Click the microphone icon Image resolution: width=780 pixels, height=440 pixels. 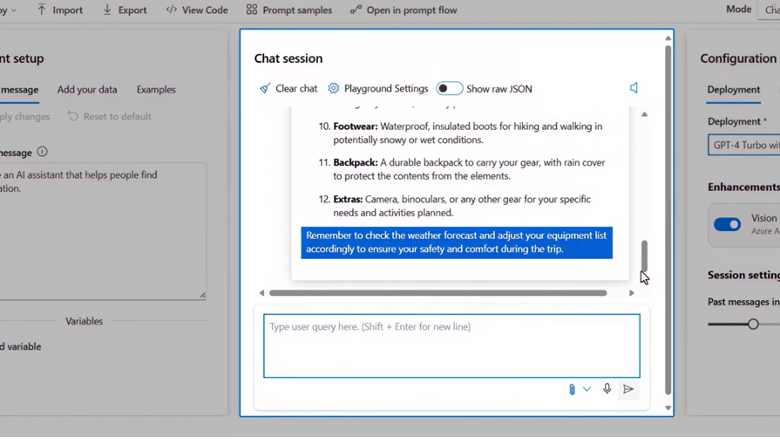(607, 389)
